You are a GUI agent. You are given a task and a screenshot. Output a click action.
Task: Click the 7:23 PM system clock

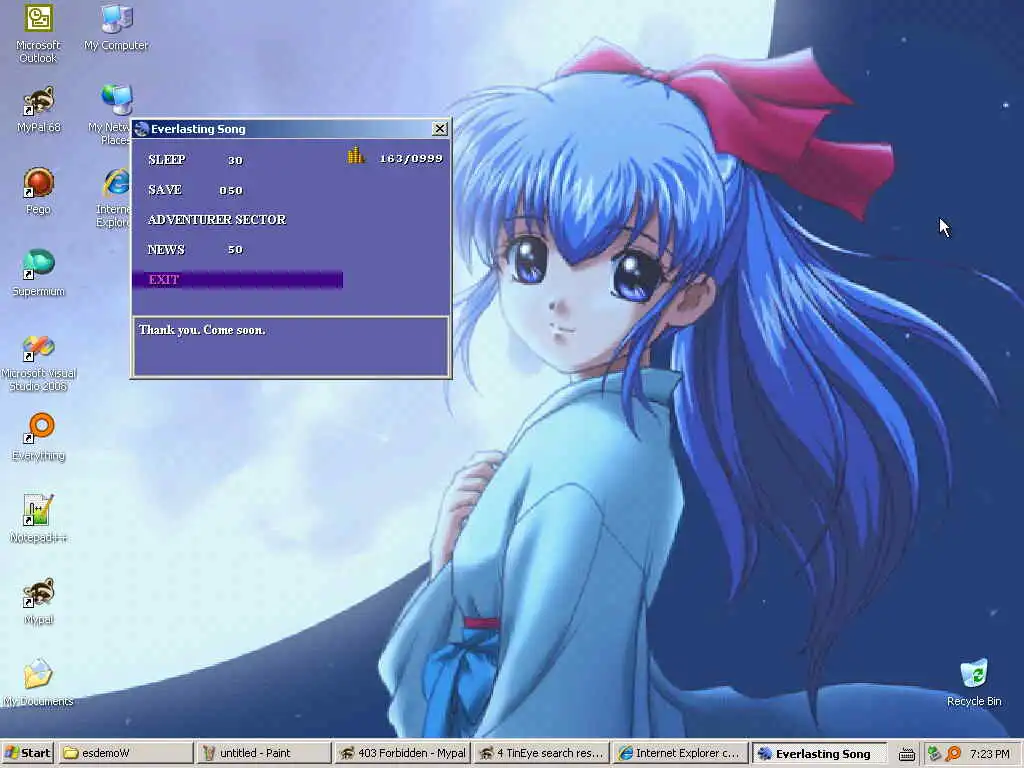pyautogui.click(x=989, y=754)
